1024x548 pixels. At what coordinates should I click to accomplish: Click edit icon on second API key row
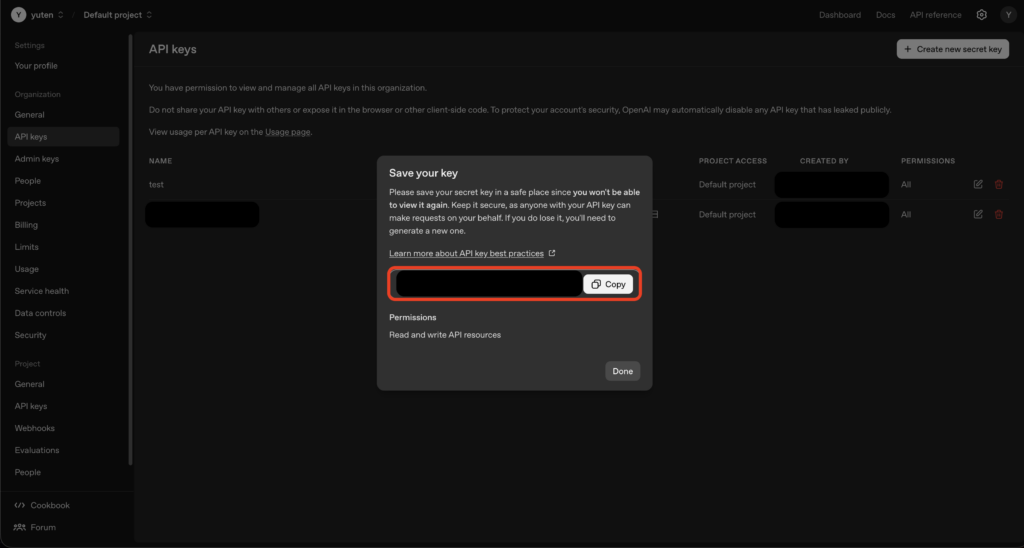pyautogui.click(x=978, y=215)
